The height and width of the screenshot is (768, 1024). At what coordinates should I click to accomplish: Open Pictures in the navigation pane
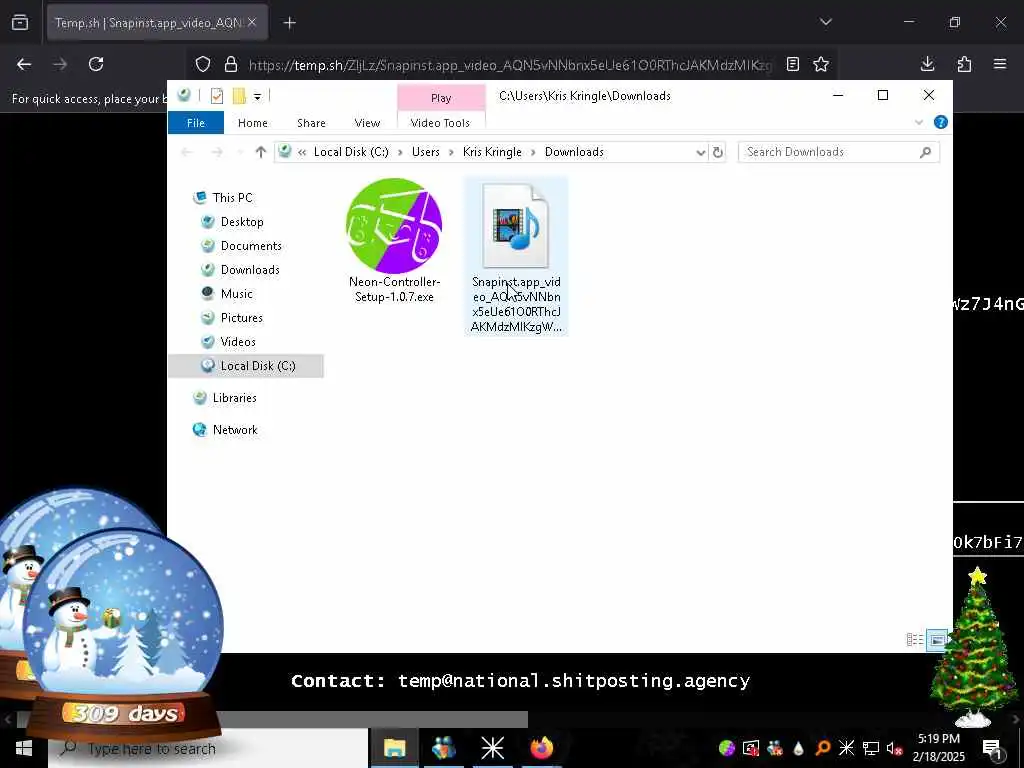pos(242,318)
